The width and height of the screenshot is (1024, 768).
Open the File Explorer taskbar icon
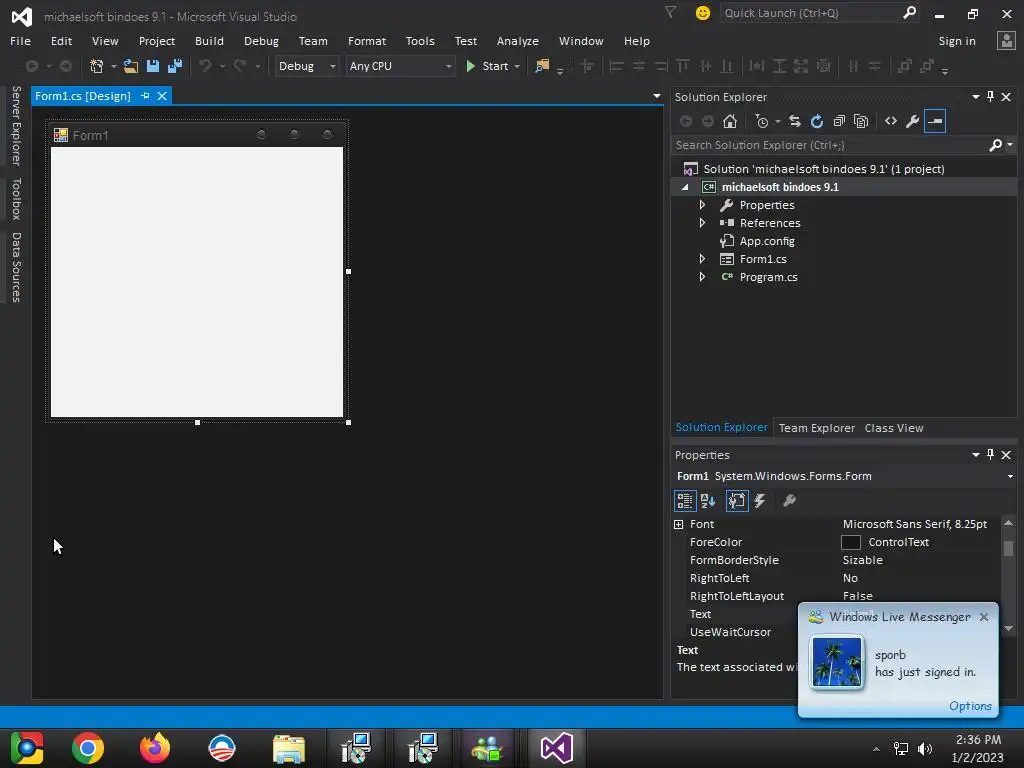(289, 748)
